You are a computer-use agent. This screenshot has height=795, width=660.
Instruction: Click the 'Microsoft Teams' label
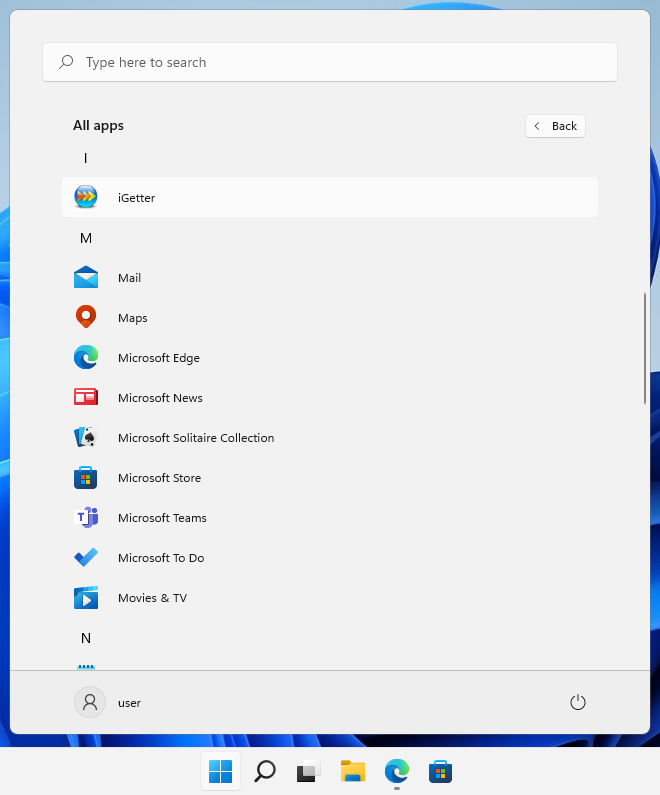[162, 518]
